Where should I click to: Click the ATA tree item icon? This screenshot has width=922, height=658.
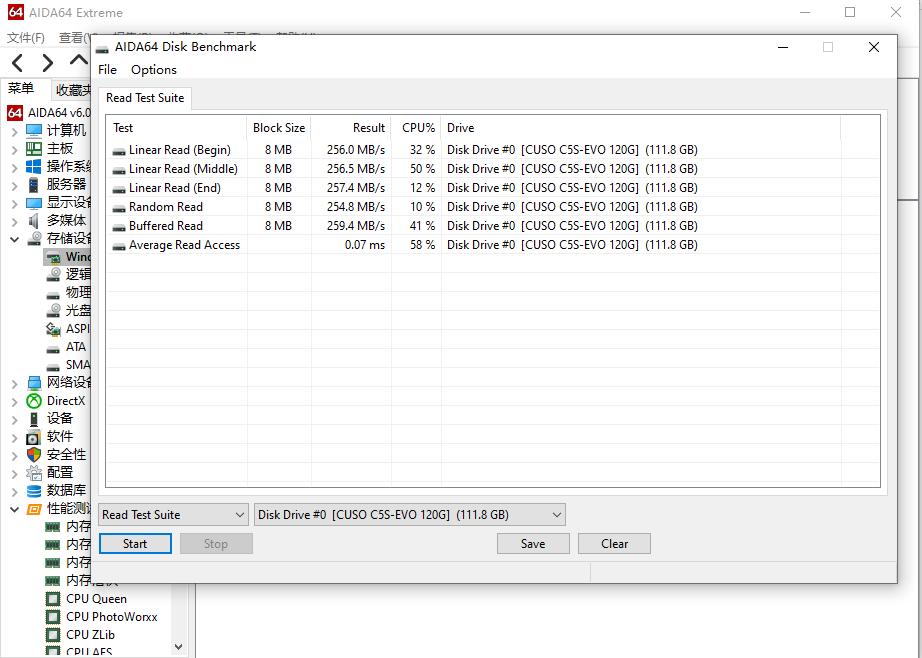click(x=54, y=348)
